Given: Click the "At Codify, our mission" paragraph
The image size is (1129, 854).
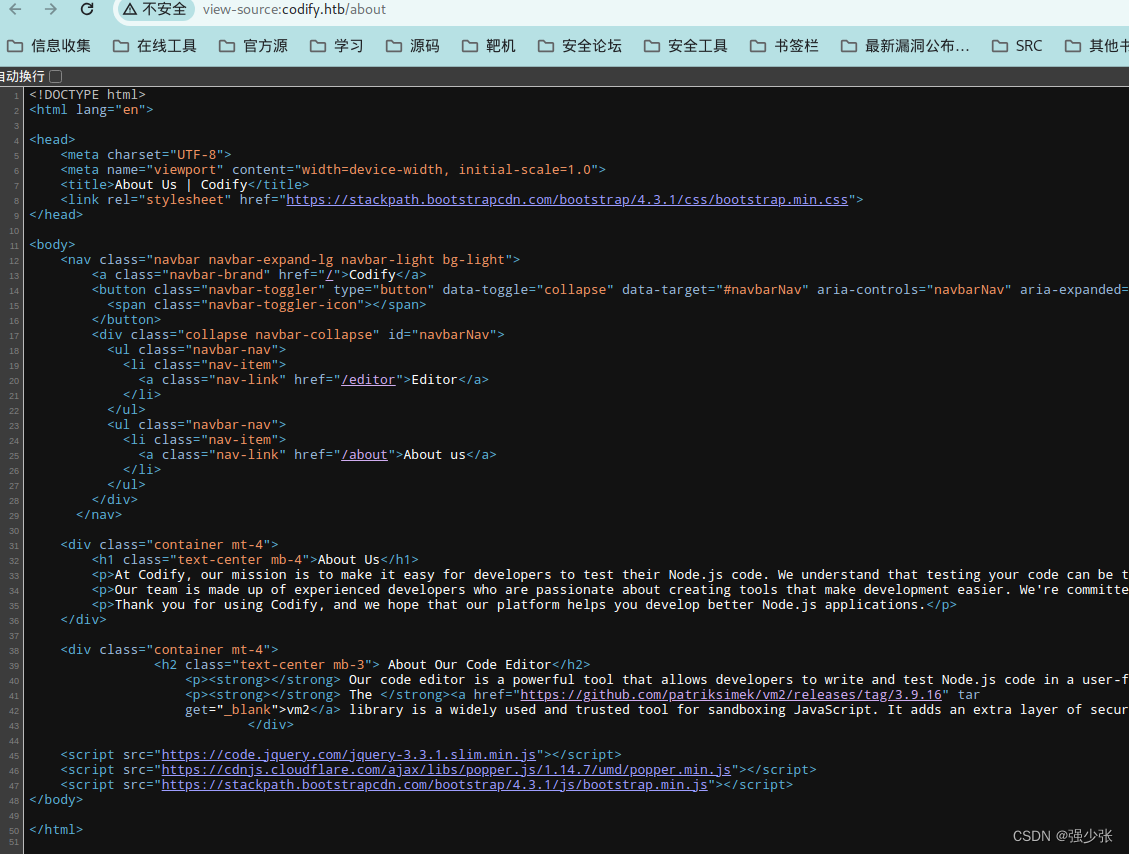Looking at the screenshot, I should click(611, 575).
